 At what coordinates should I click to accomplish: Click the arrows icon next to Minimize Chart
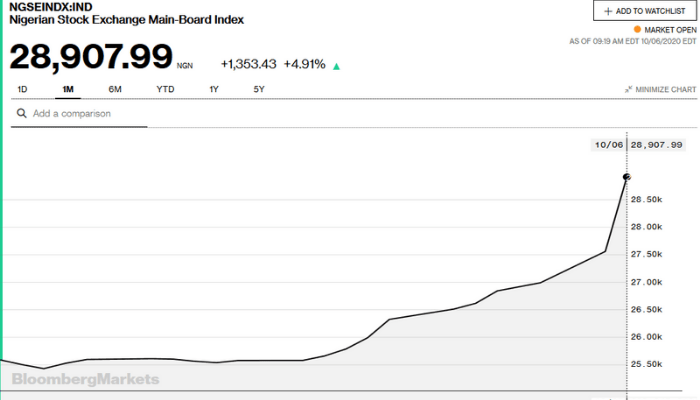click(x=627, y=90)
